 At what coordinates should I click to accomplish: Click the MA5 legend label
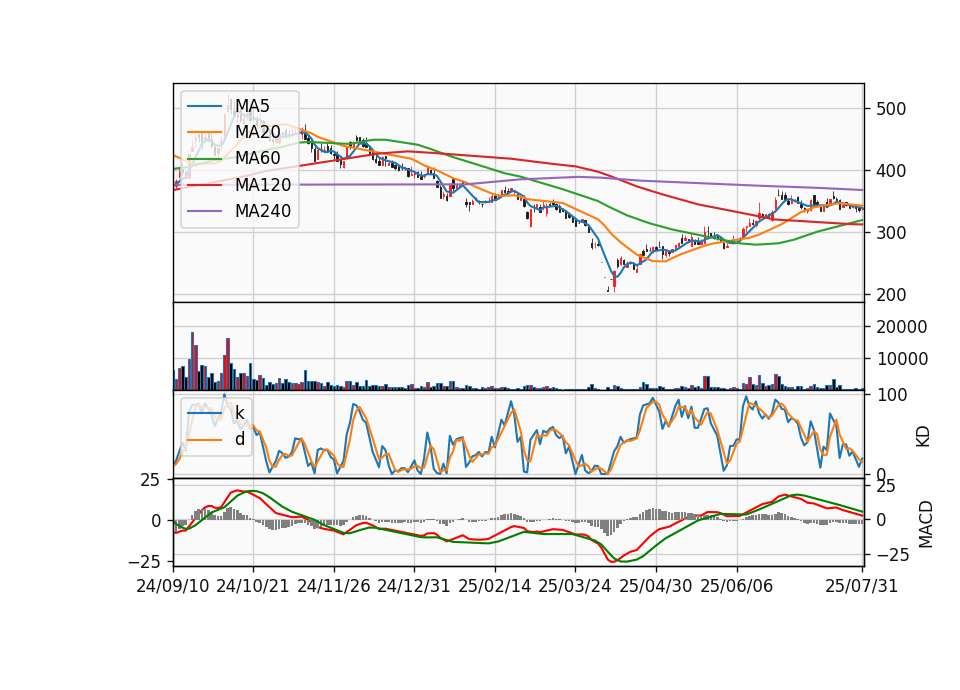coord(252,106)
